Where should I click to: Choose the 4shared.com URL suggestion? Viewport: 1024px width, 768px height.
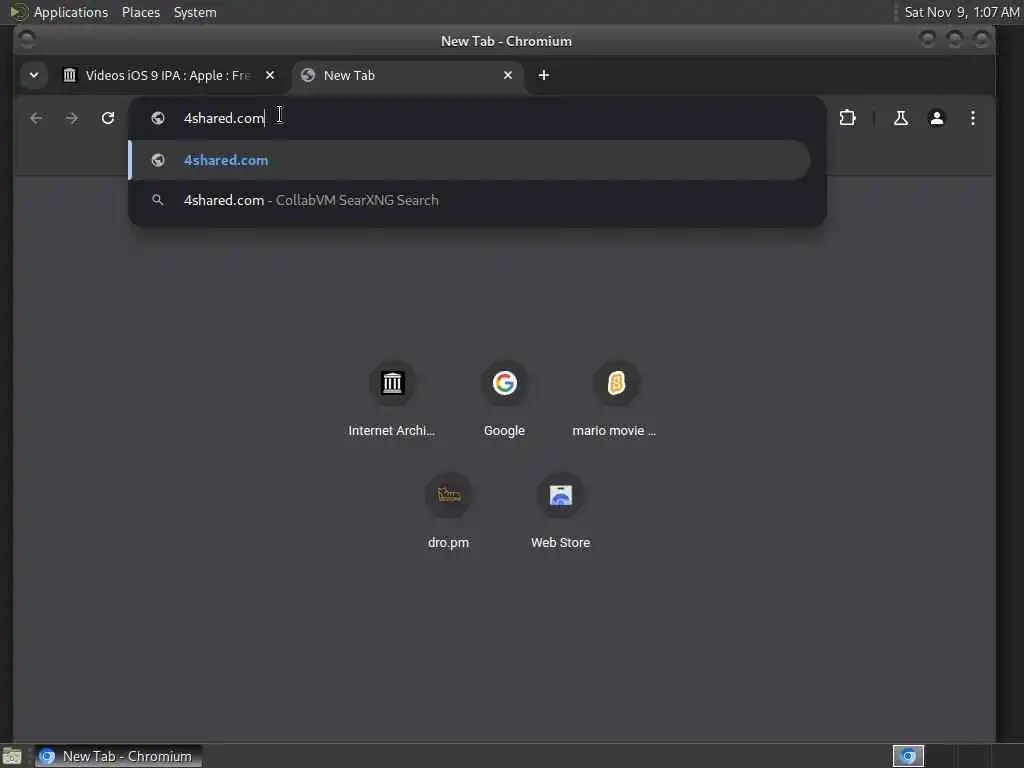click(470, 160)
